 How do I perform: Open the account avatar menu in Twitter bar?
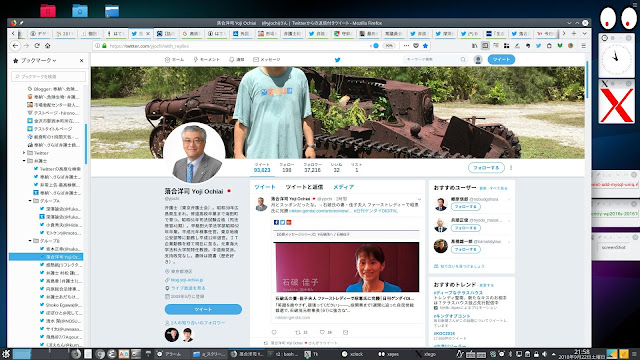click(478, 60)
